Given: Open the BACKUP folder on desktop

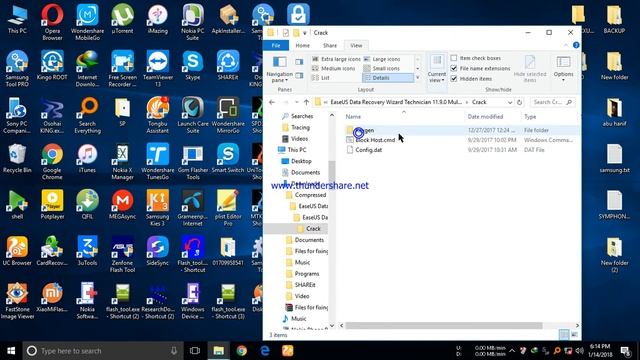Looking at the screenshot, I should click(614, 18).
